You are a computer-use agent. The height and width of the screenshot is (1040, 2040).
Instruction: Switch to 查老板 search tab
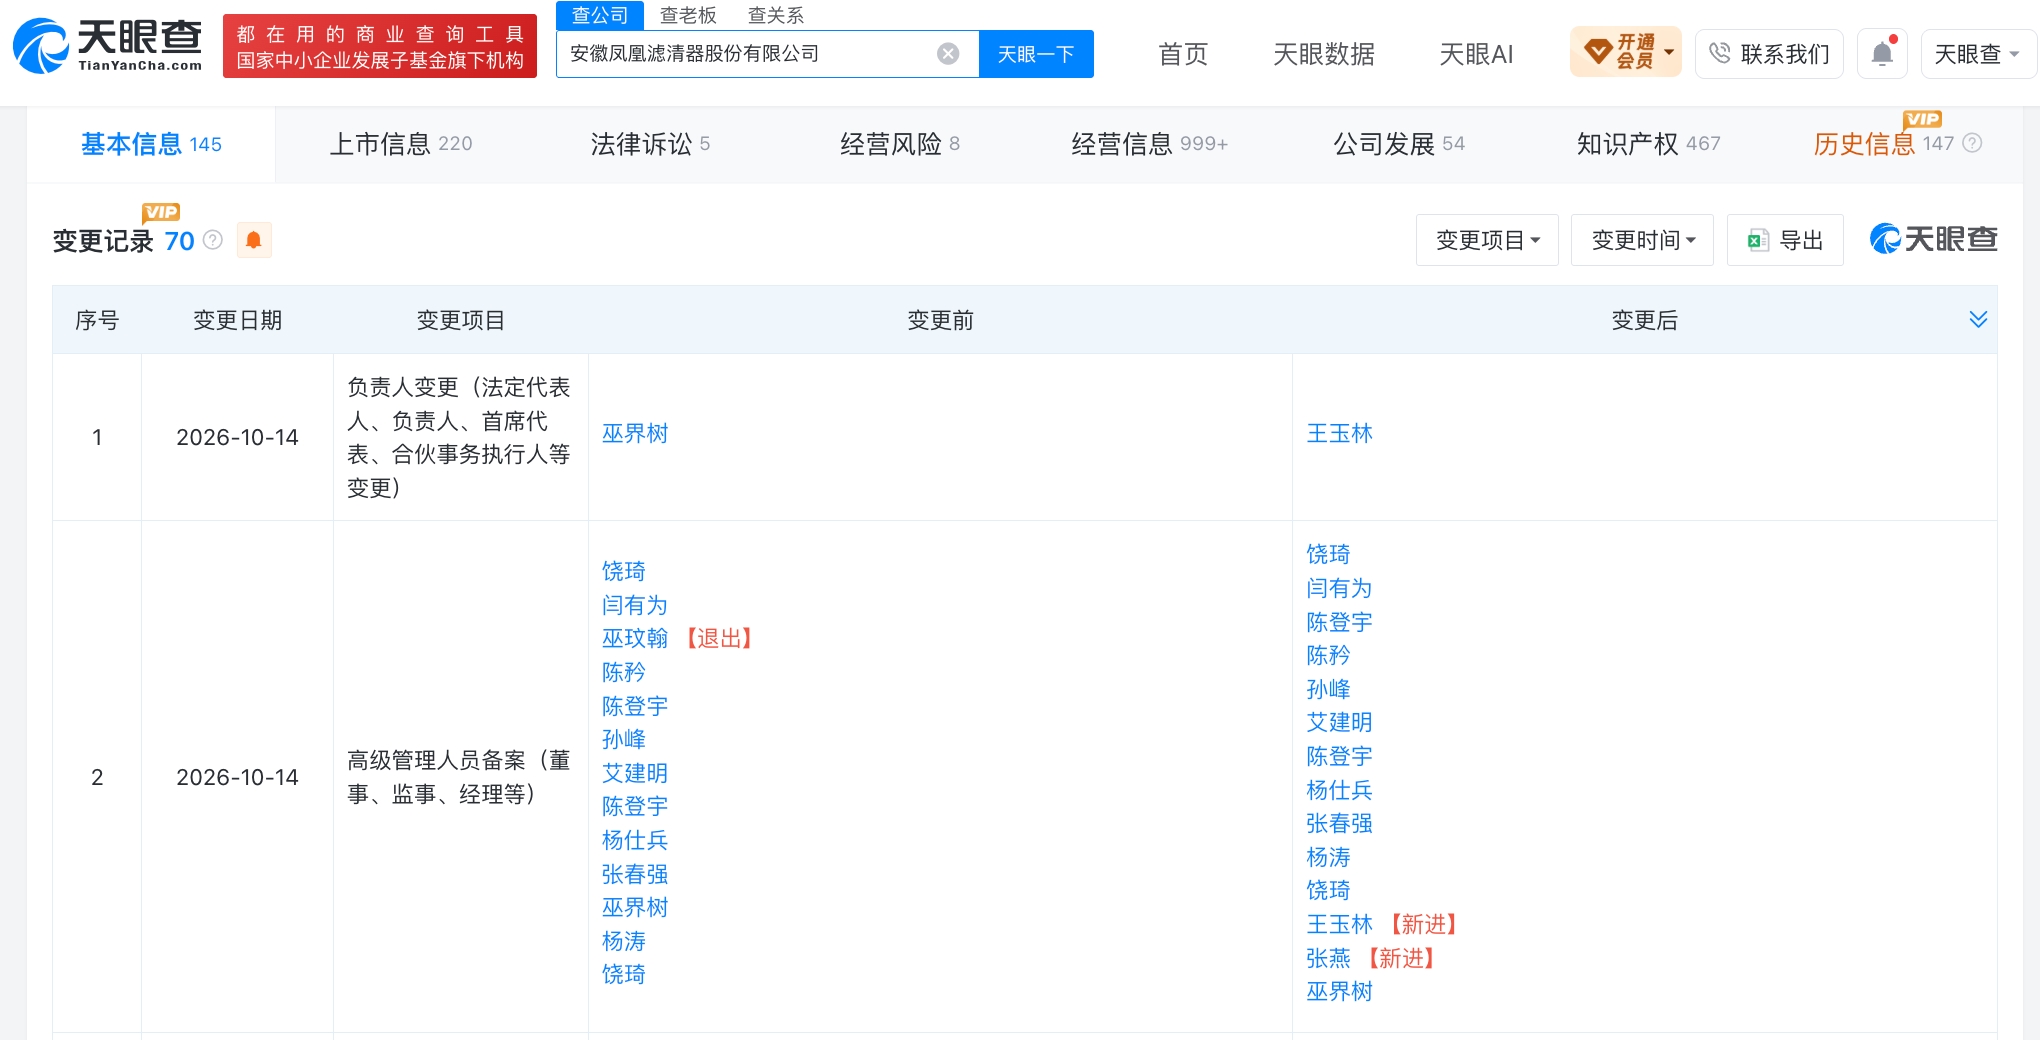[x=688, y=15]
